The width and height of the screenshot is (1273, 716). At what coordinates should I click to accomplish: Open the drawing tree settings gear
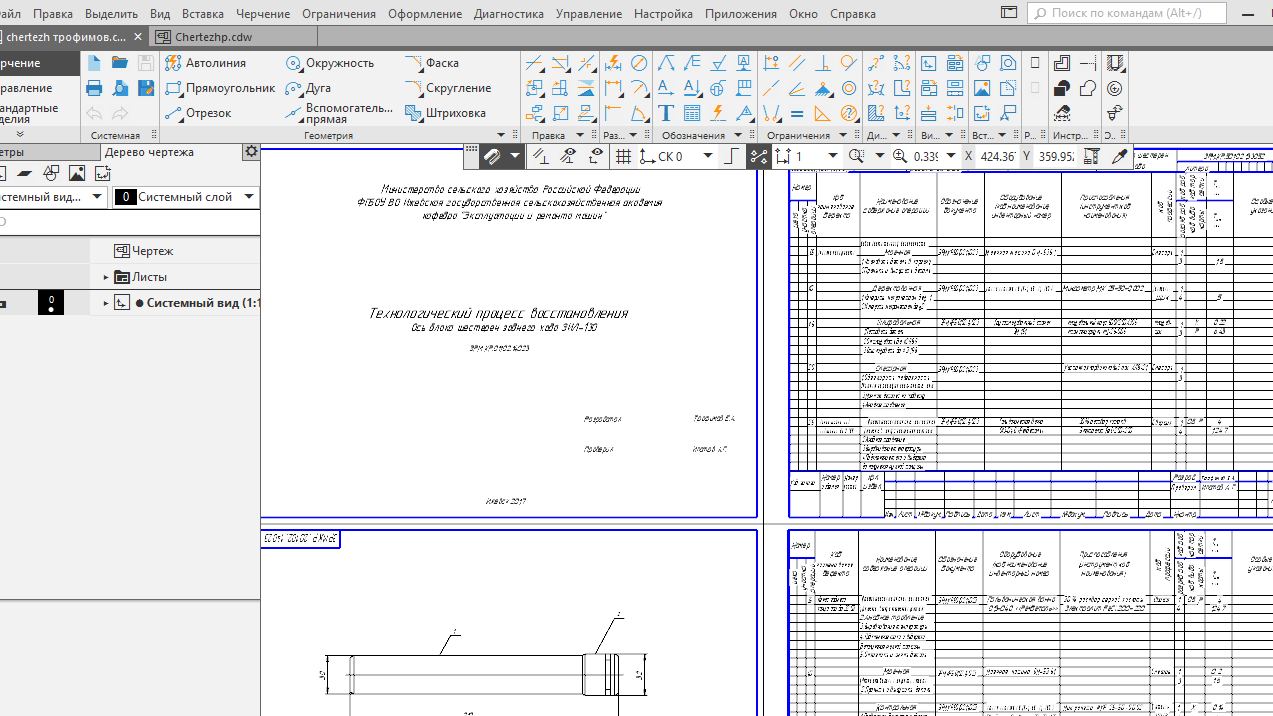251,152
